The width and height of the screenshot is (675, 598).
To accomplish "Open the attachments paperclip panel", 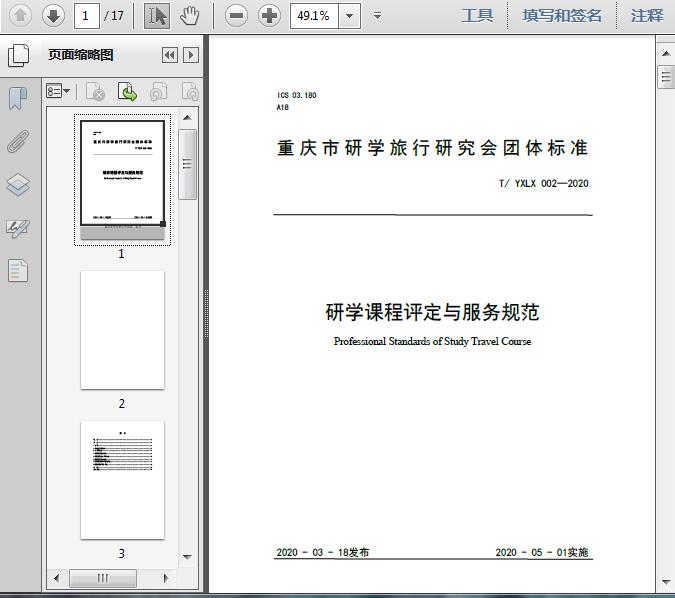I will point(18,141).
